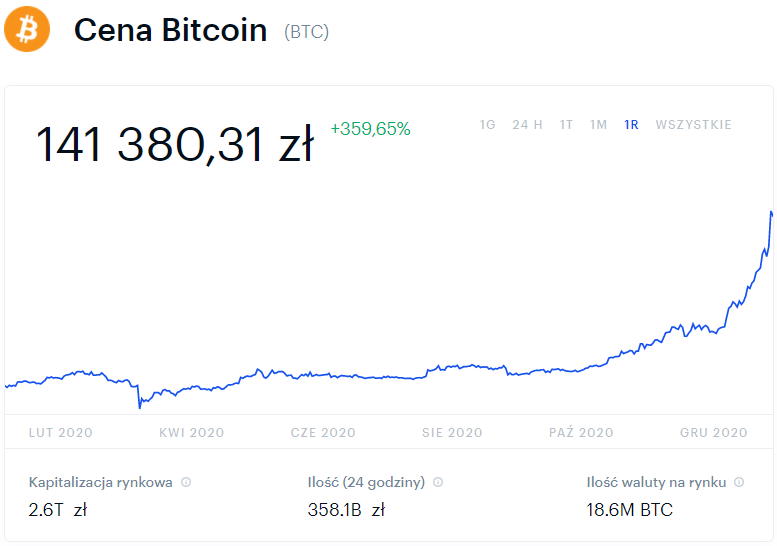Click the price chart peak in December

[771, 212]
